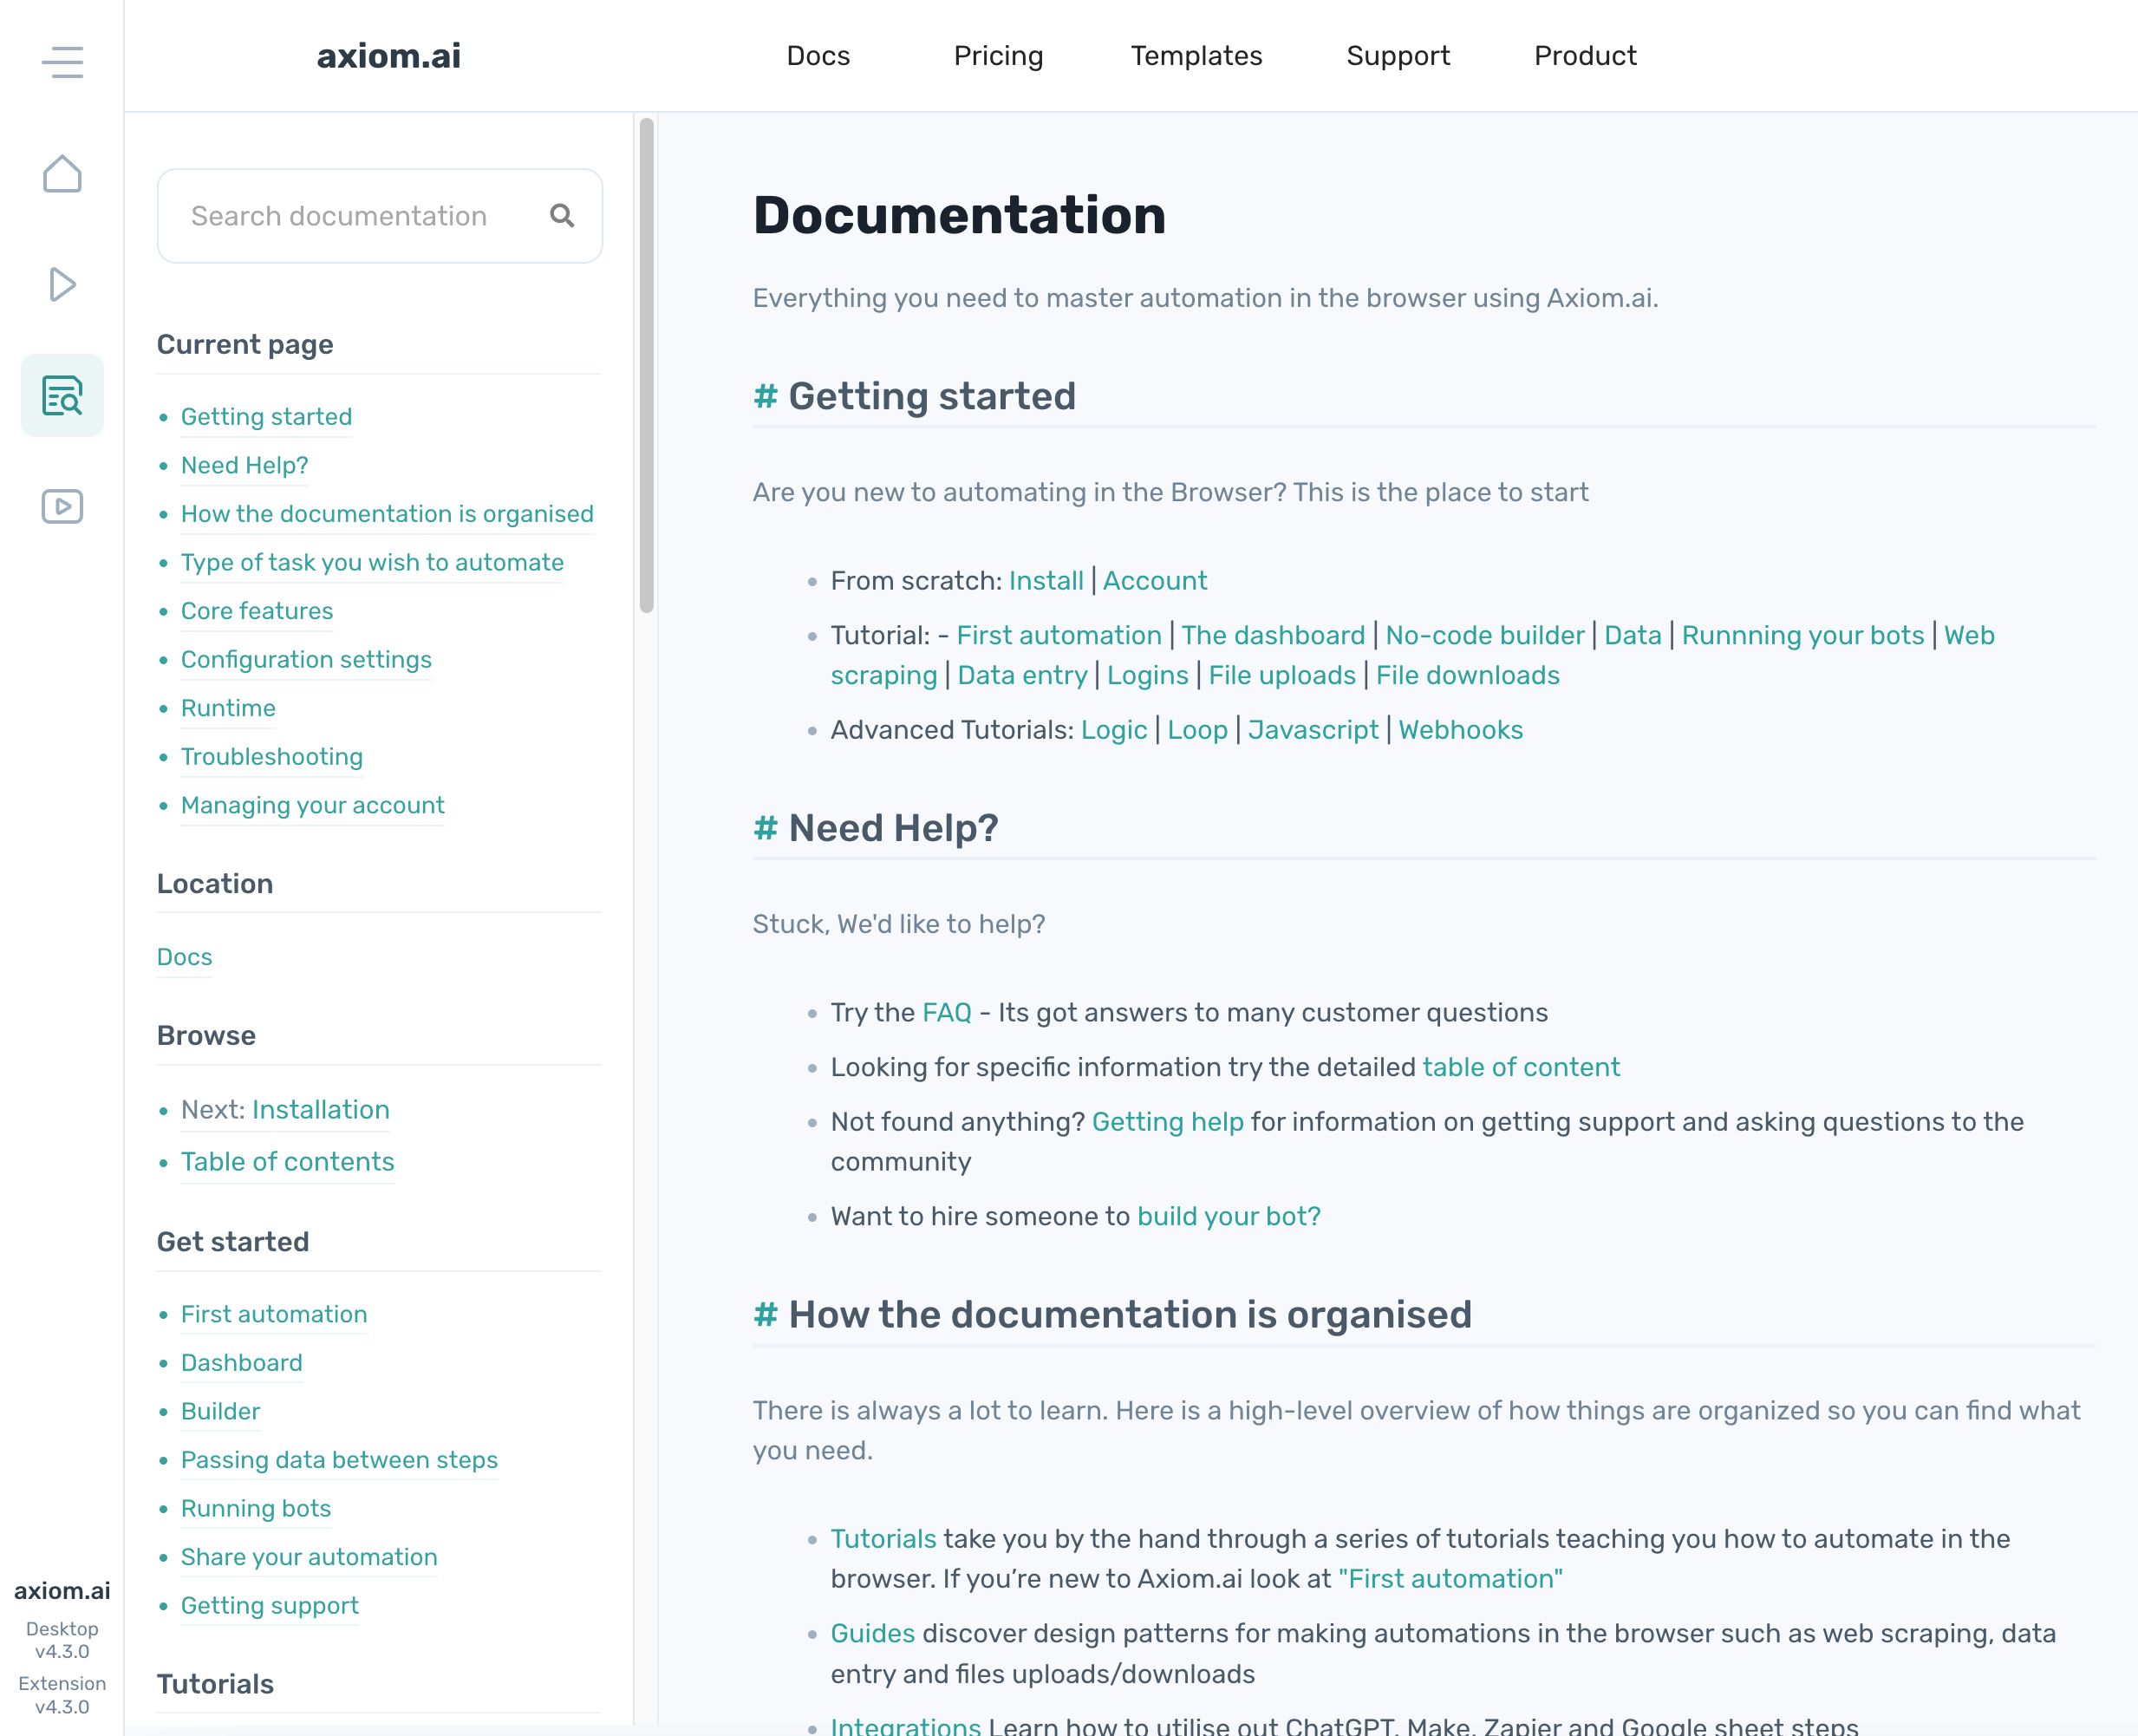Open the Loop advanced tutorial
2138x1736 pixels.
(x=1197, y=731)
